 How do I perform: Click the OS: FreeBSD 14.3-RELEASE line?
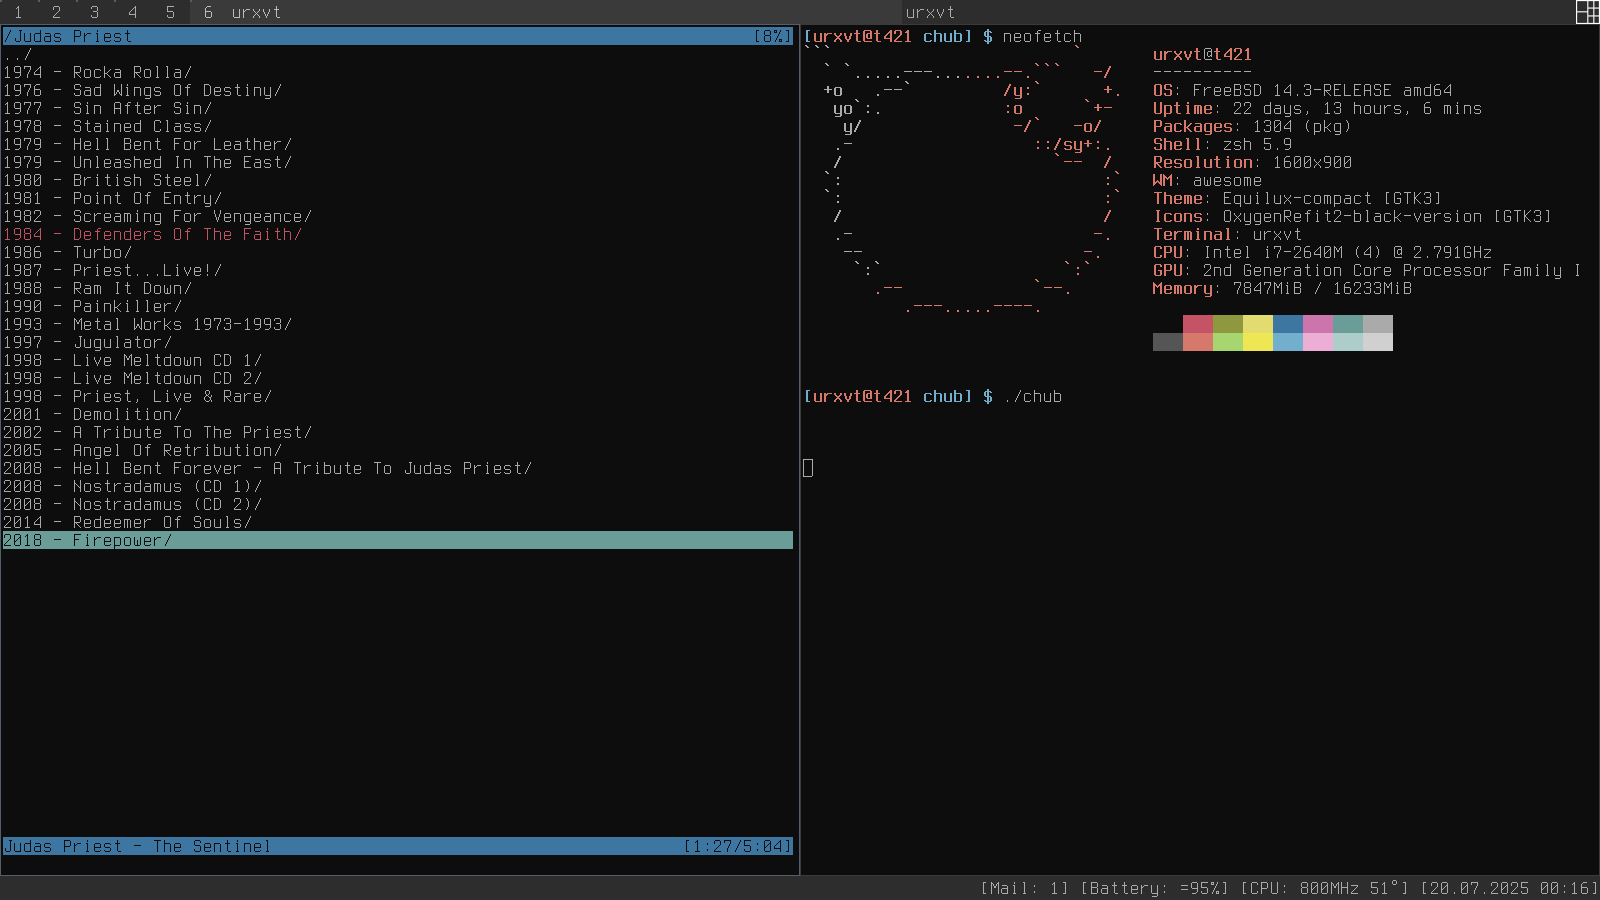click(1302, 90)
